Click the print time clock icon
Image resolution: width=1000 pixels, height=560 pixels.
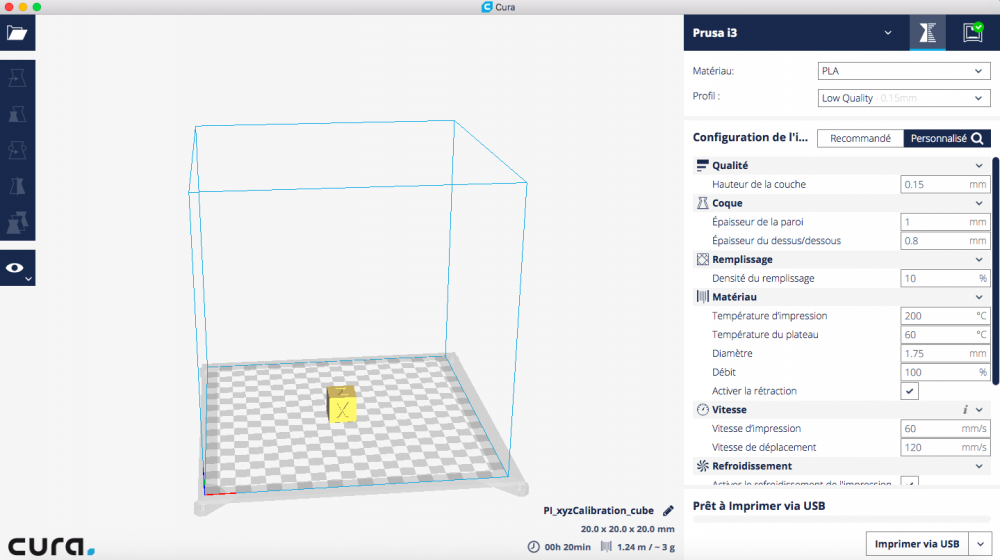534,547
